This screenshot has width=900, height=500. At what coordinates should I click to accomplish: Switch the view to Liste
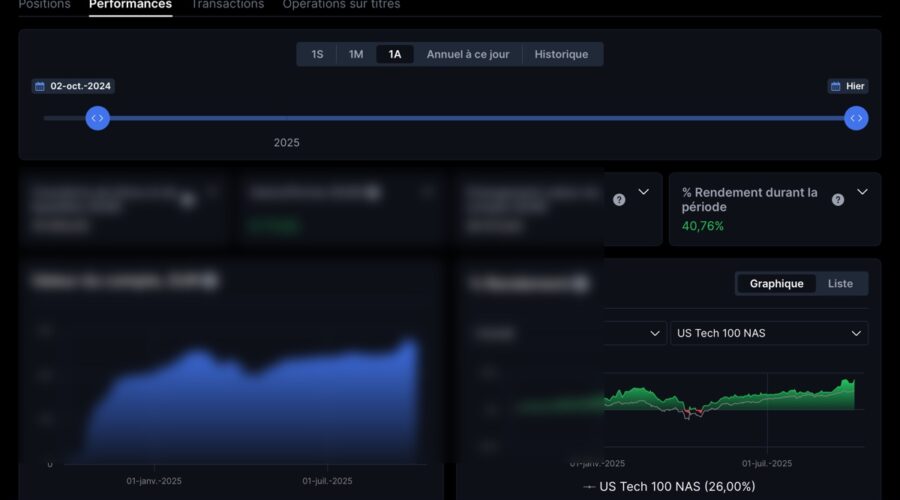point(840,284)
